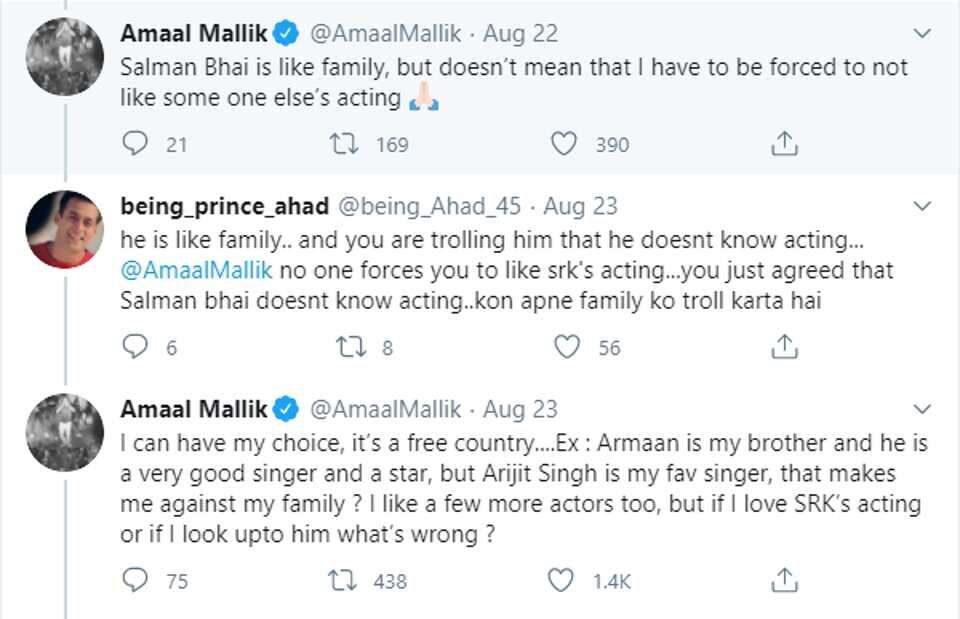Click the verified badge on the Aug 23 Amaal Mallik tweet

286,409
